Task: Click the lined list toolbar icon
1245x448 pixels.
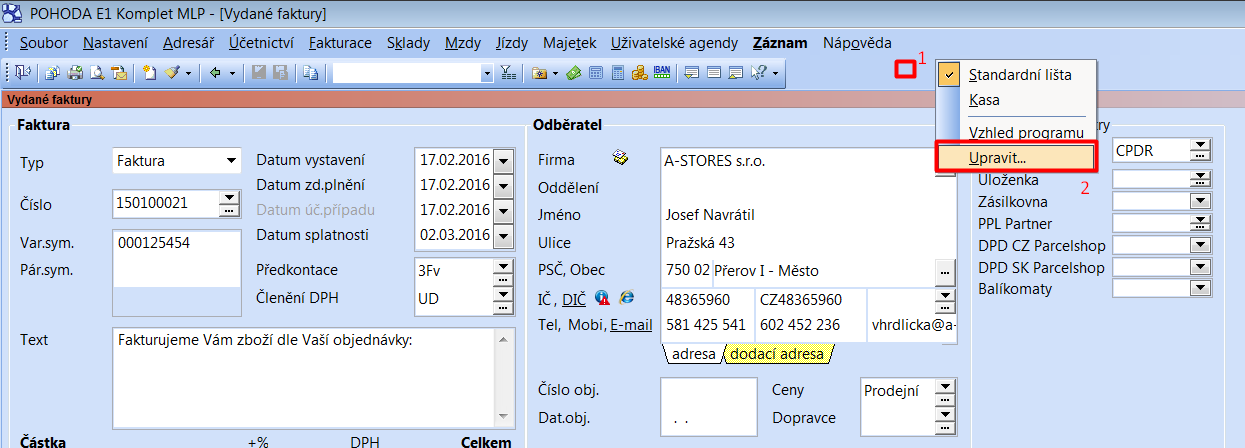Action: point(714,72)
